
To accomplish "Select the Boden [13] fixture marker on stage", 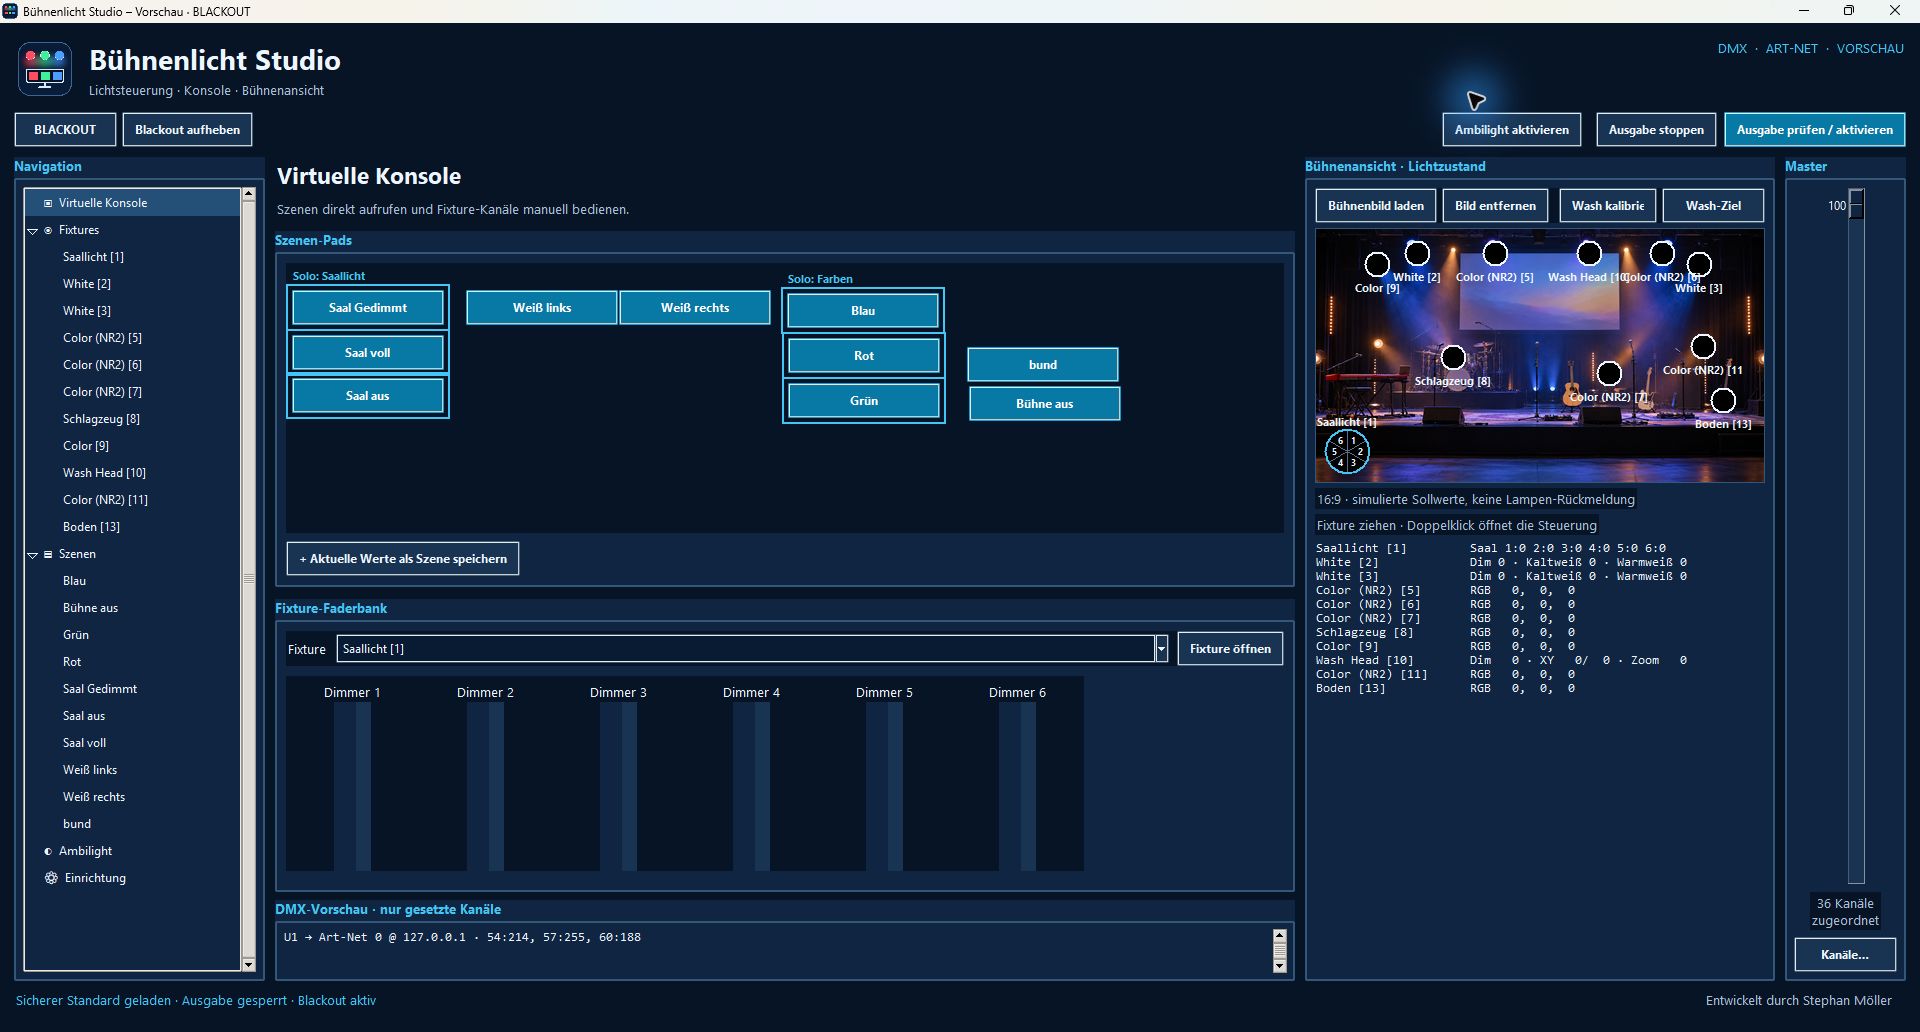I will pos(1723,400).
